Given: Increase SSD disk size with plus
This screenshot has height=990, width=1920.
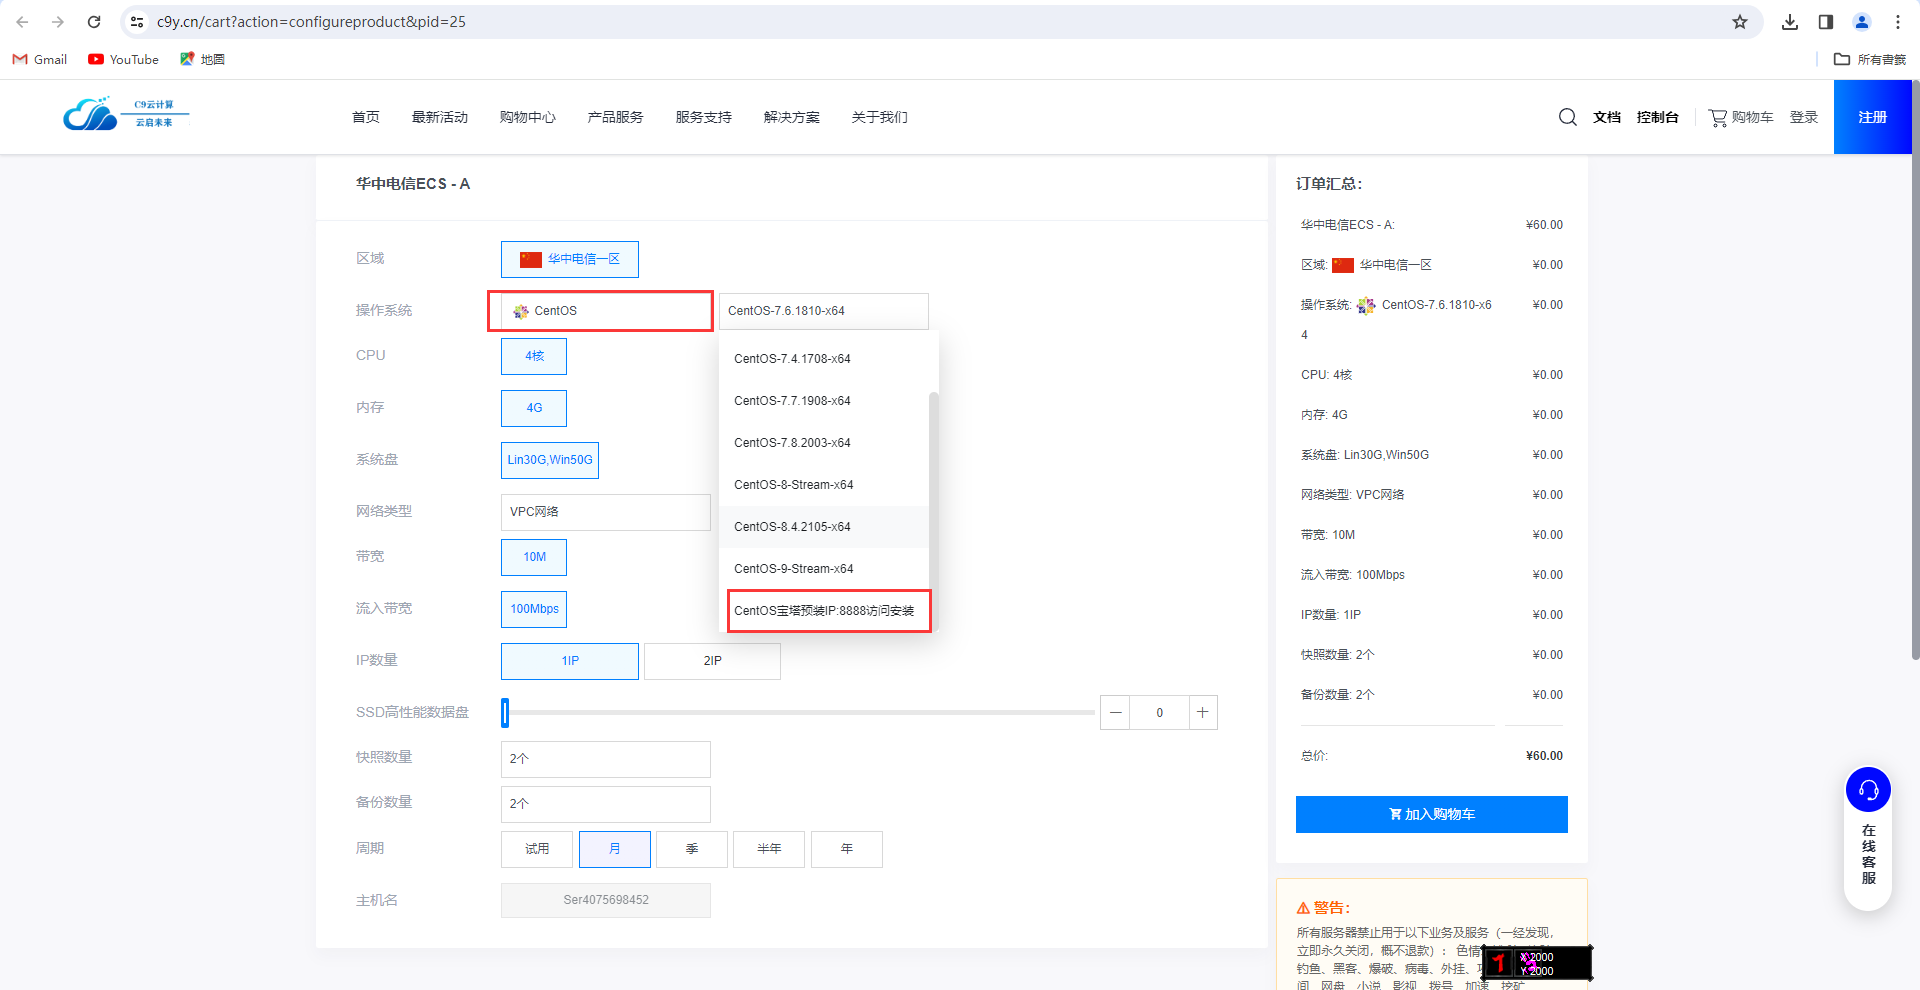Looking at the screenshot, I should point(1203,712).
